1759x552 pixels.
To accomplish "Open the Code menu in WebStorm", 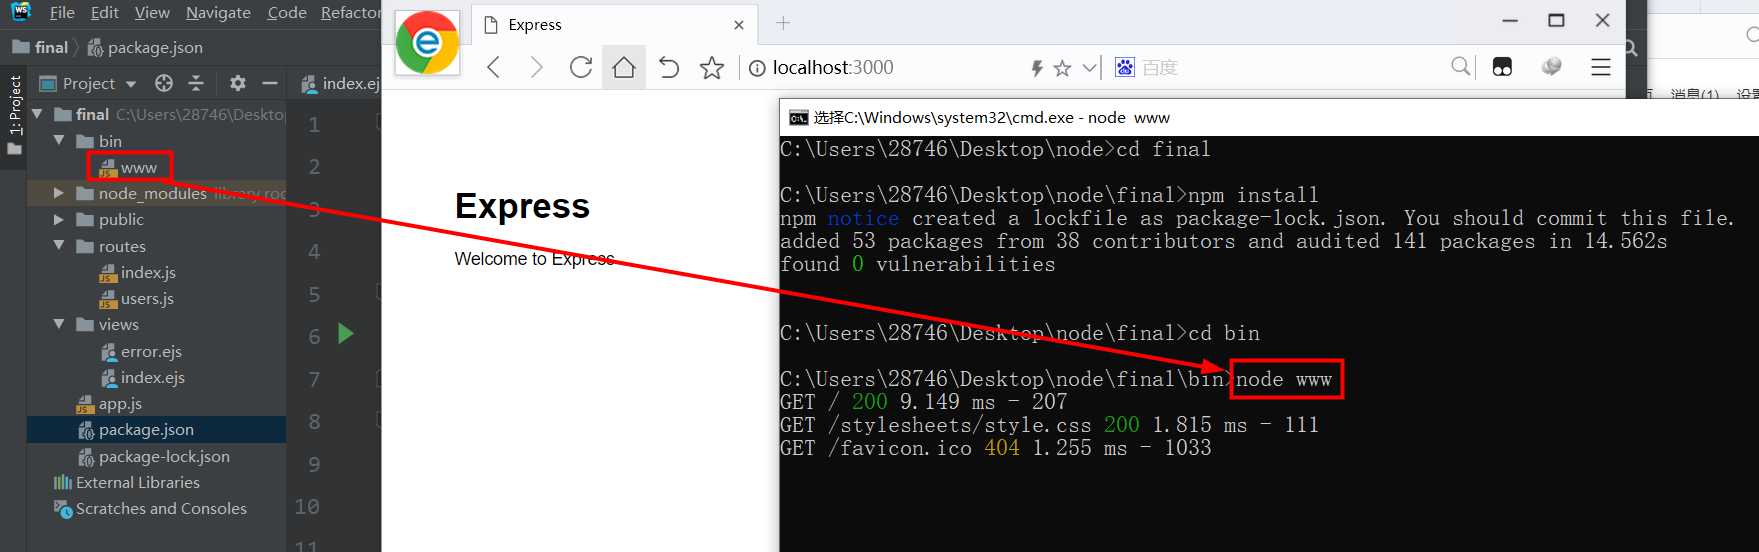I will coord(287,12).
